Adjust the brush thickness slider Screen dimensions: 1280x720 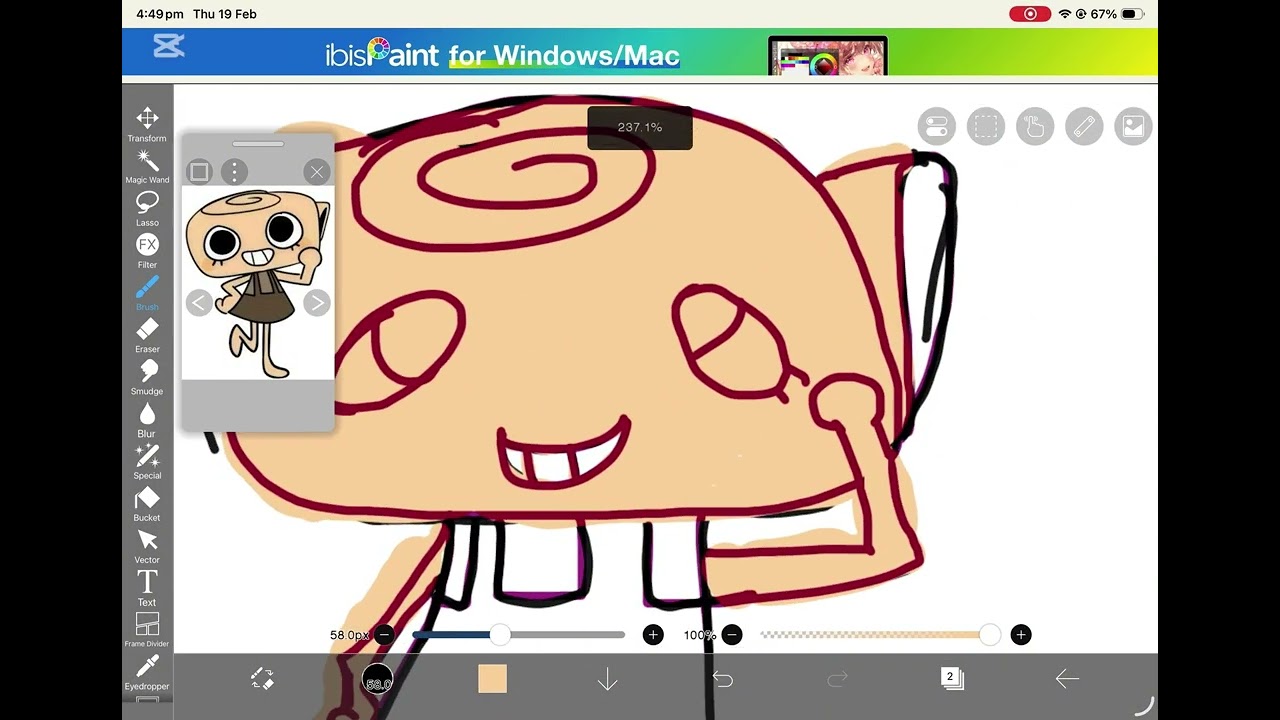[x=518, y=635]
